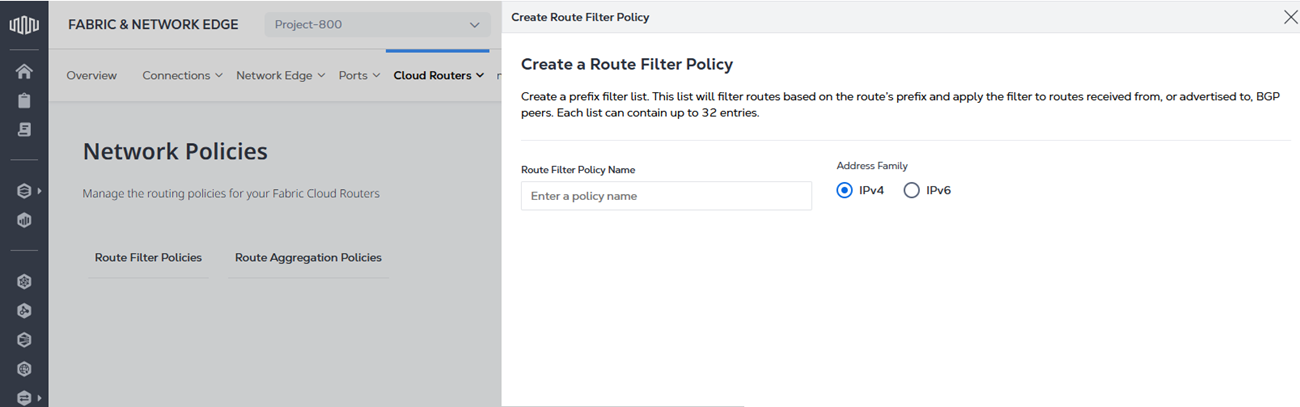Expand the arrow beside the layers sidebar icon
The height and width of the screenshot is (407, 1300).
pyautogui.click(x=39, y=190)
